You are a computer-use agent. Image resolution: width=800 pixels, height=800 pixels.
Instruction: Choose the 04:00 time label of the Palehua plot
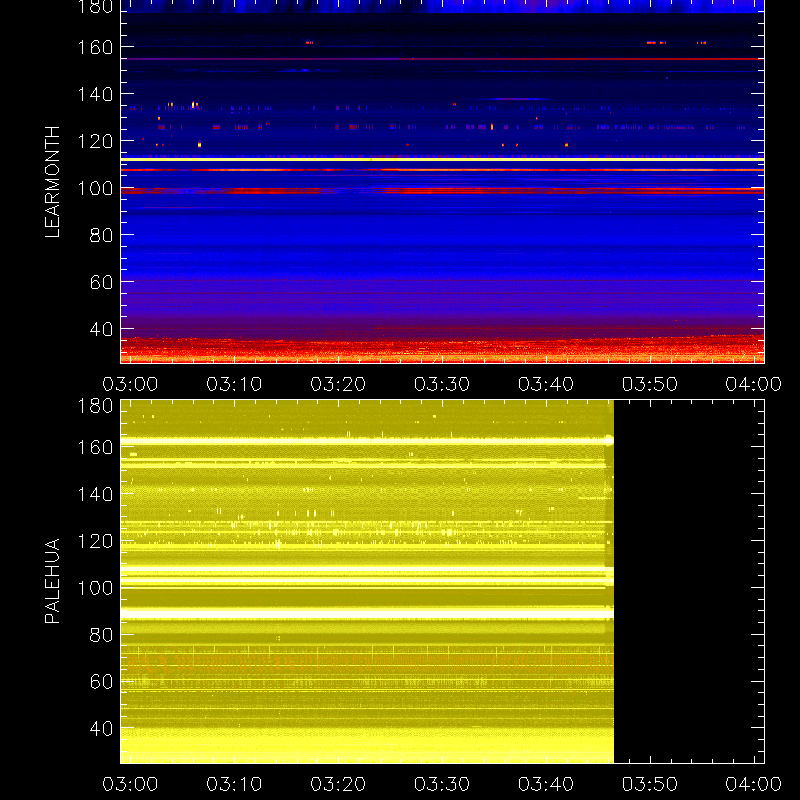point(754,784)
